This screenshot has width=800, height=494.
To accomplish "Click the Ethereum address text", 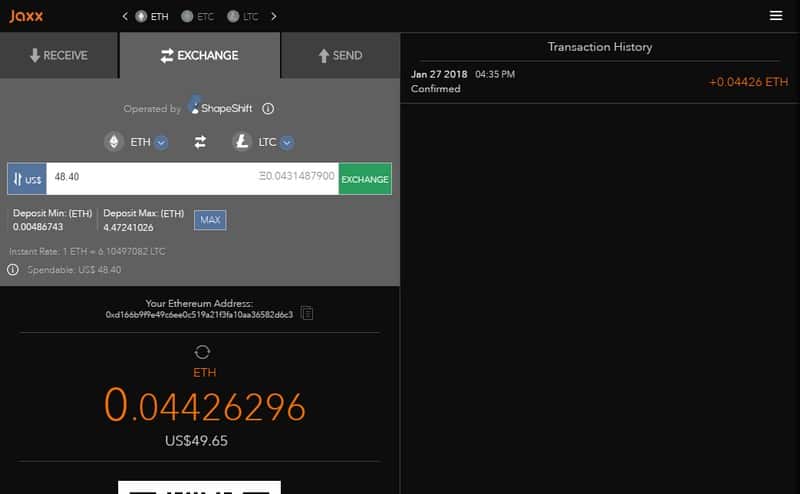I will tap(199, 314).
